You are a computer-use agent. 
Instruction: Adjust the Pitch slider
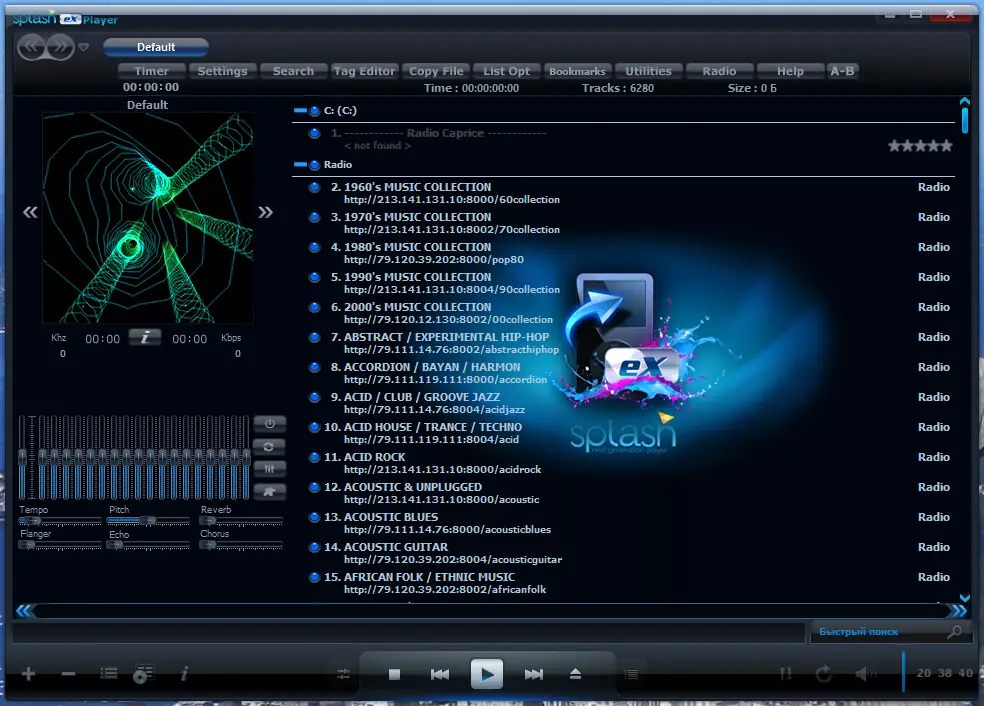click(x=148, y=521)
